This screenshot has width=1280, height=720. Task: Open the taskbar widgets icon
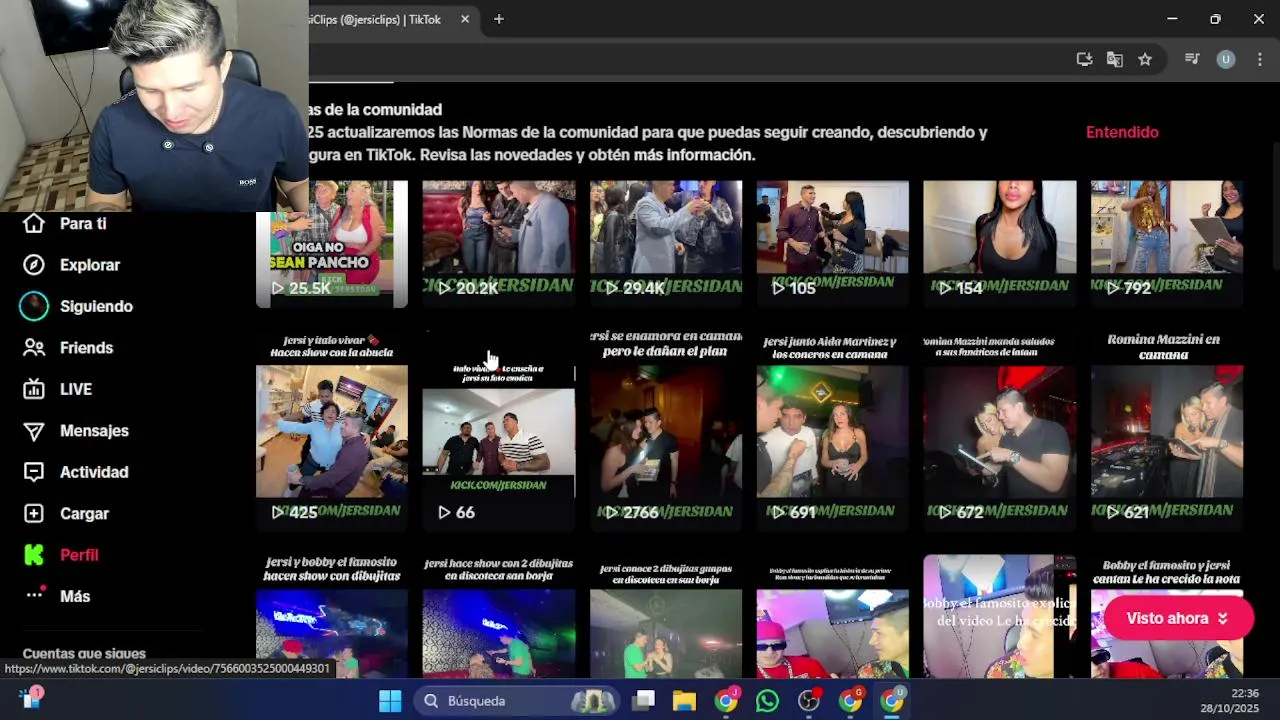(x=31, y=699)
